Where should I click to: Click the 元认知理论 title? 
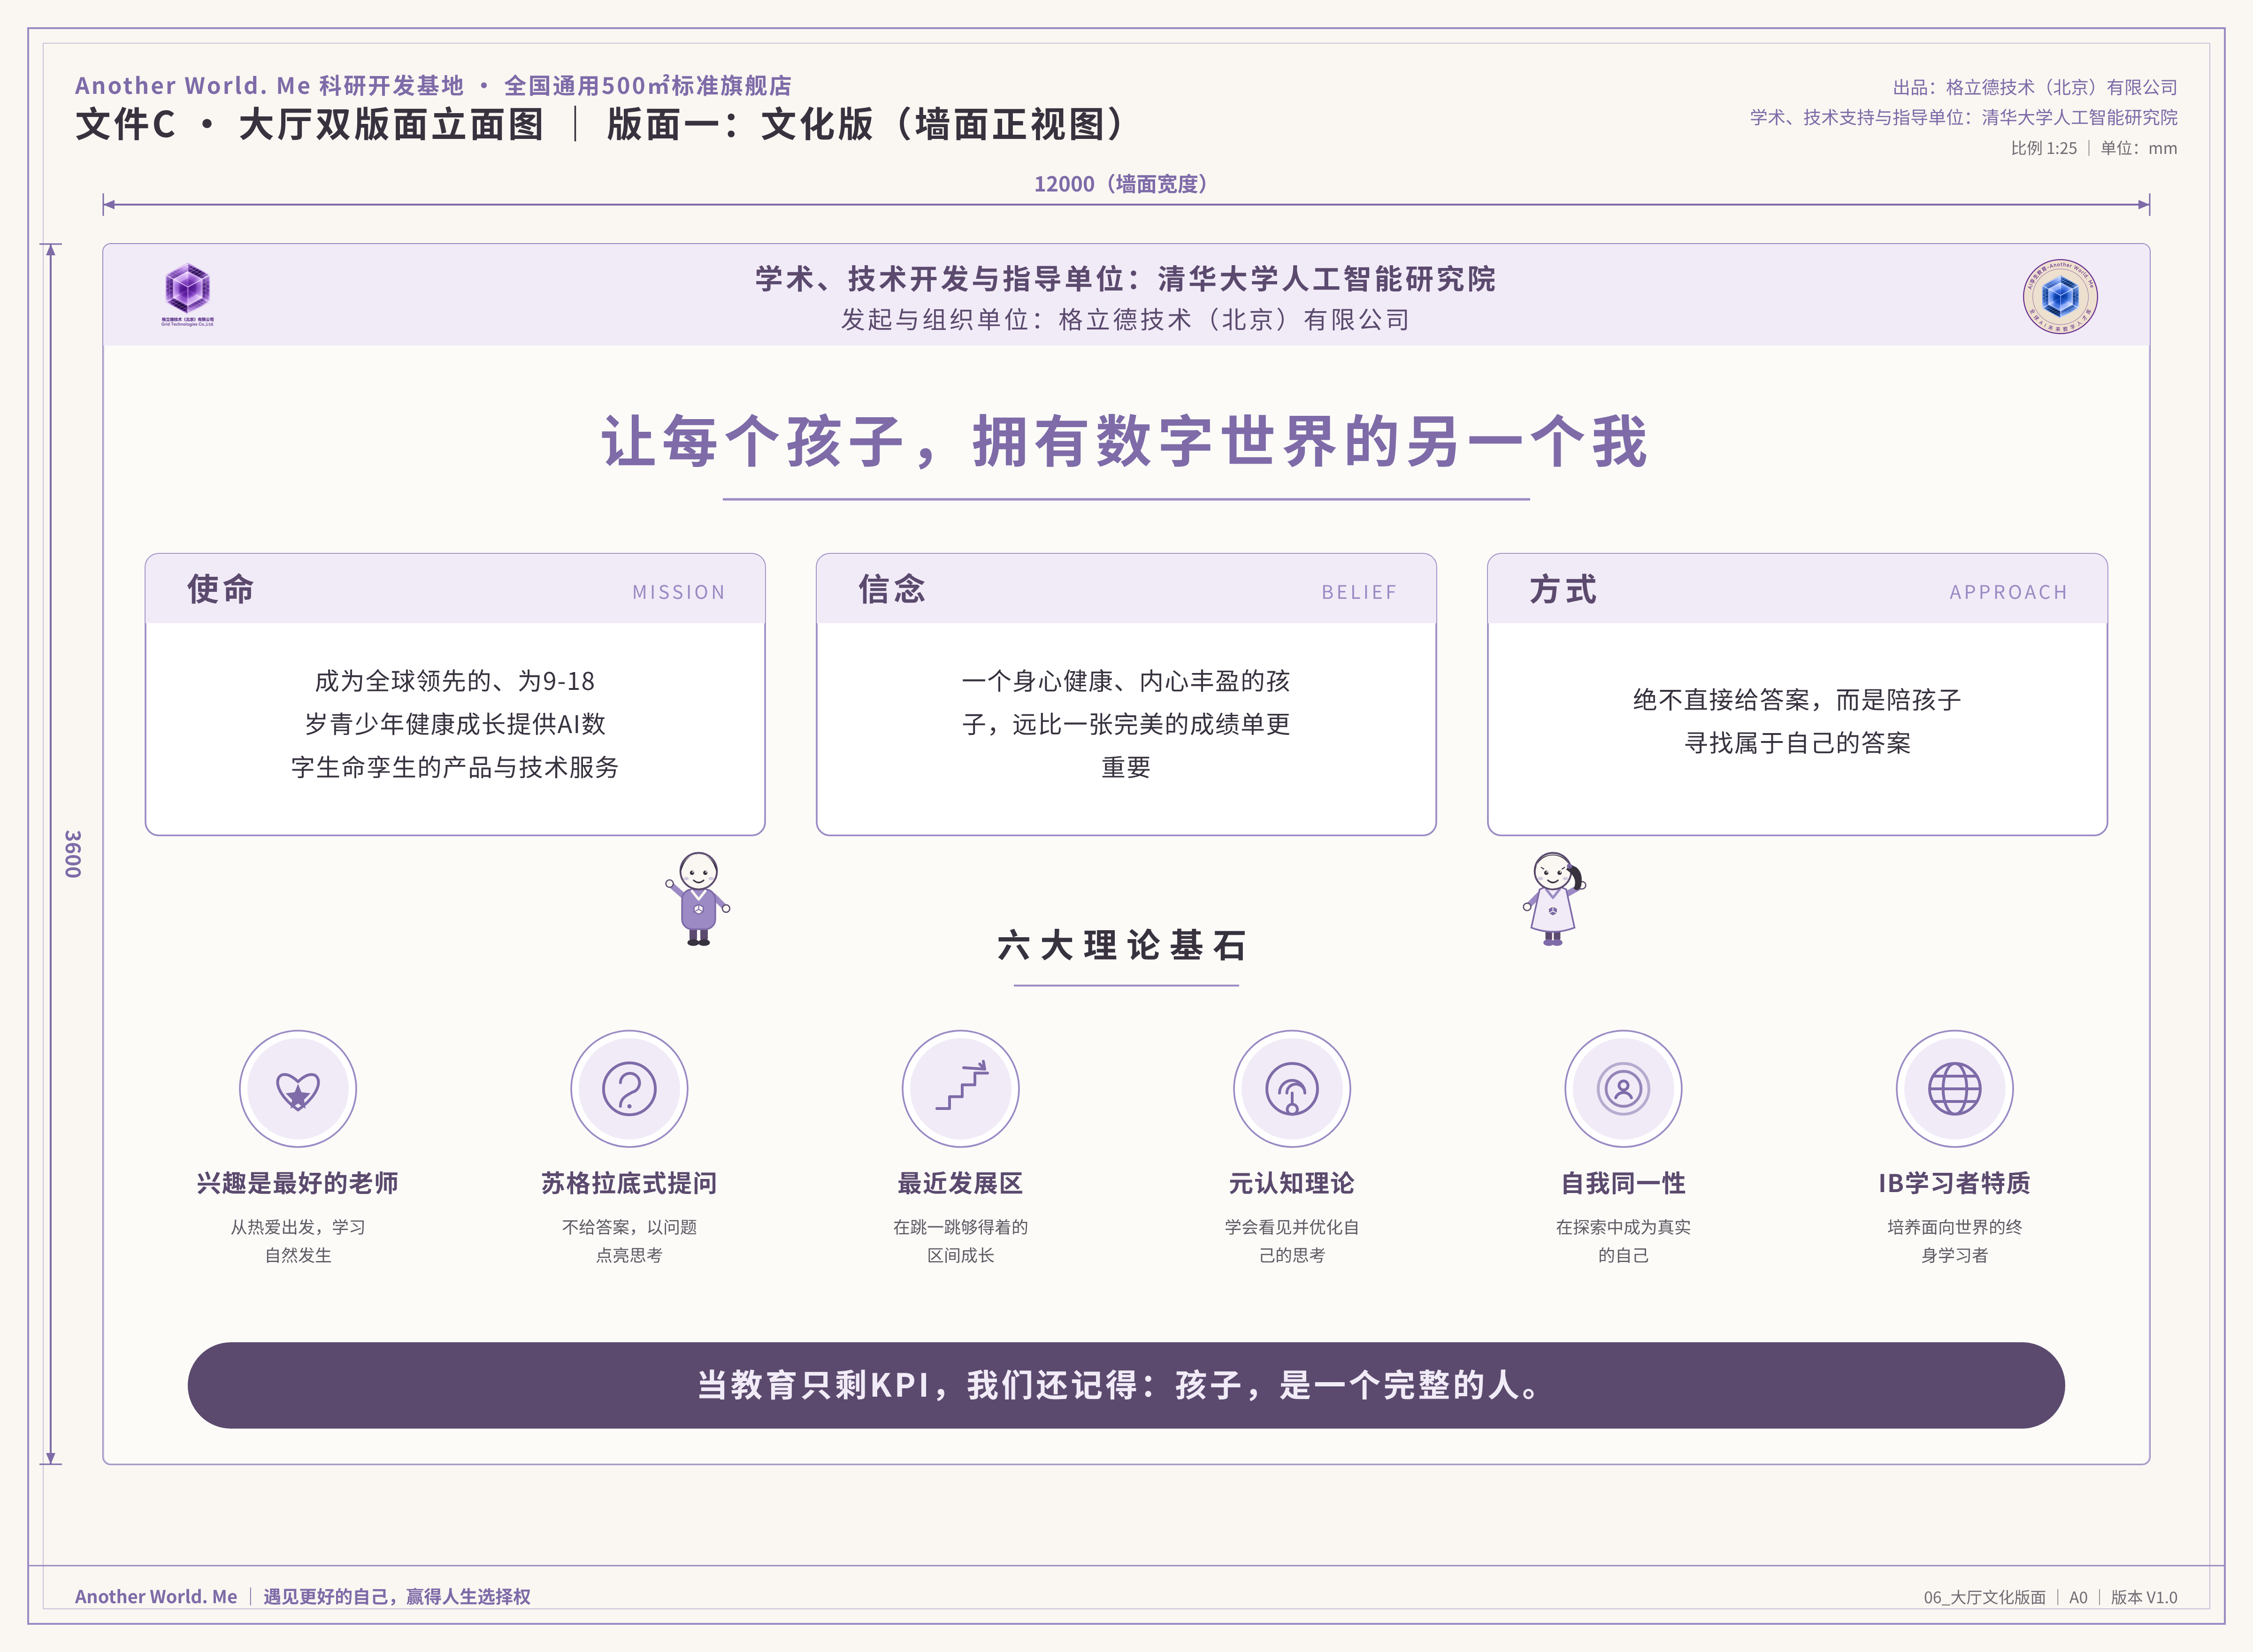(x=1292, y=1183)
